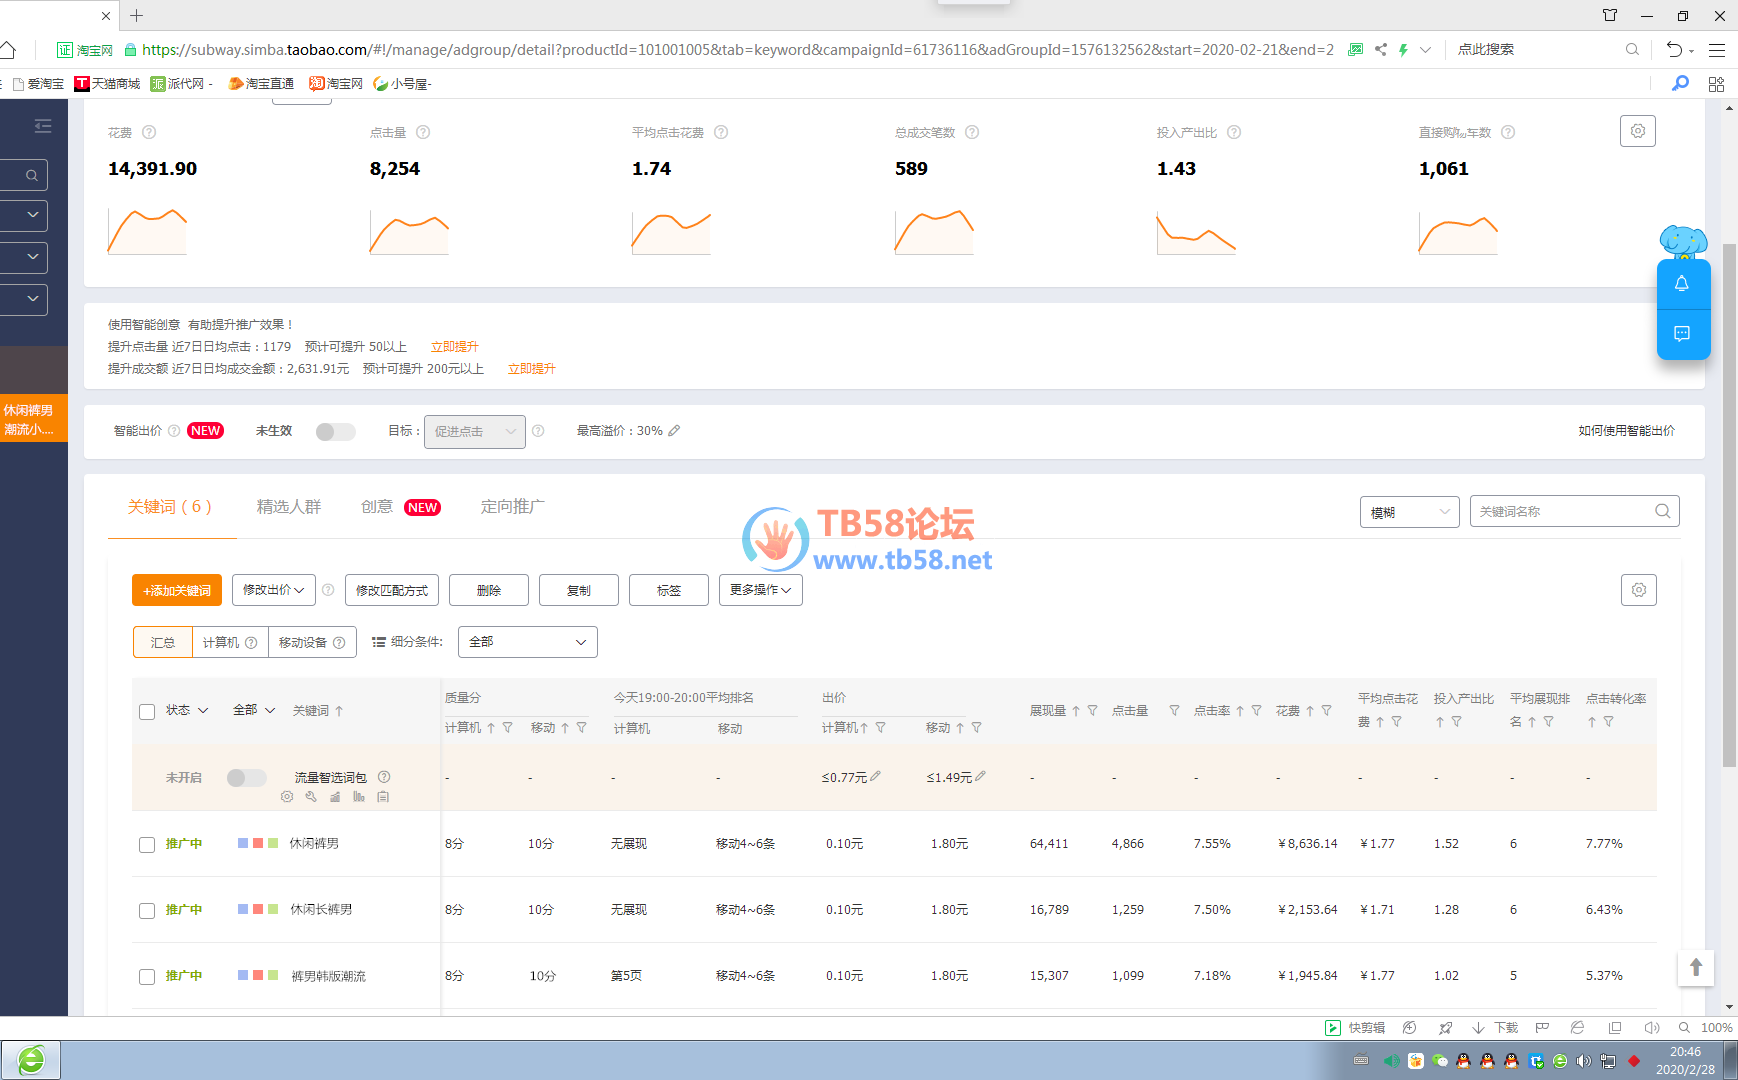The height and width of the screenshot is (1080, 1738).
Task: Toggle the 流量智选词包 未开启 switch
Action: [x=247, y=778]
